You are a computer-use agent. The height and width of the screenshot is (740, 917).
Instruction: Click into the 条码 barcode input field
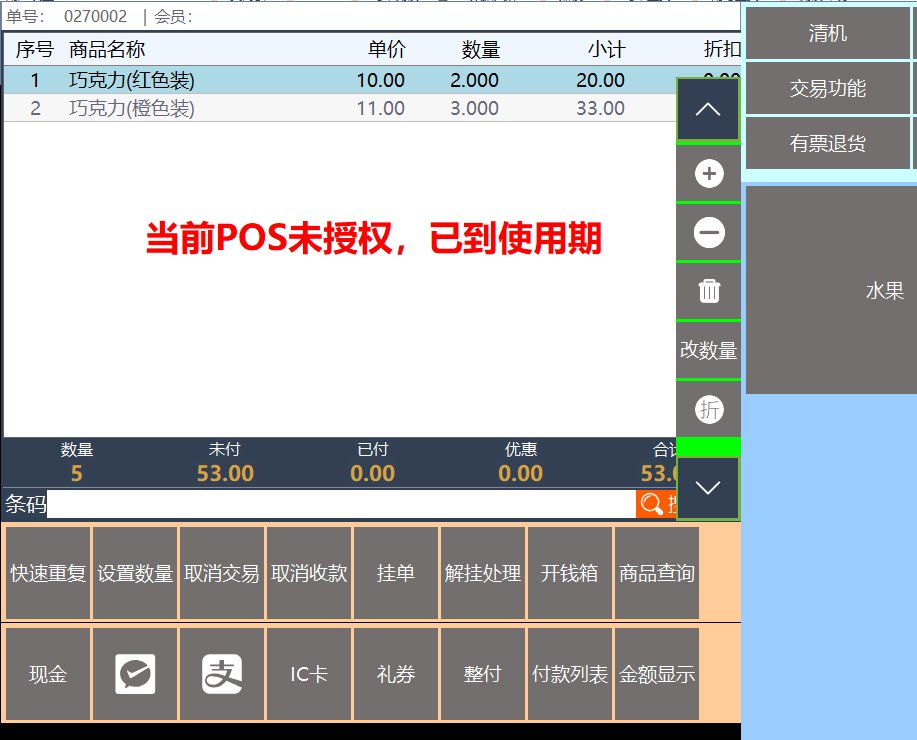click(340, 504)
